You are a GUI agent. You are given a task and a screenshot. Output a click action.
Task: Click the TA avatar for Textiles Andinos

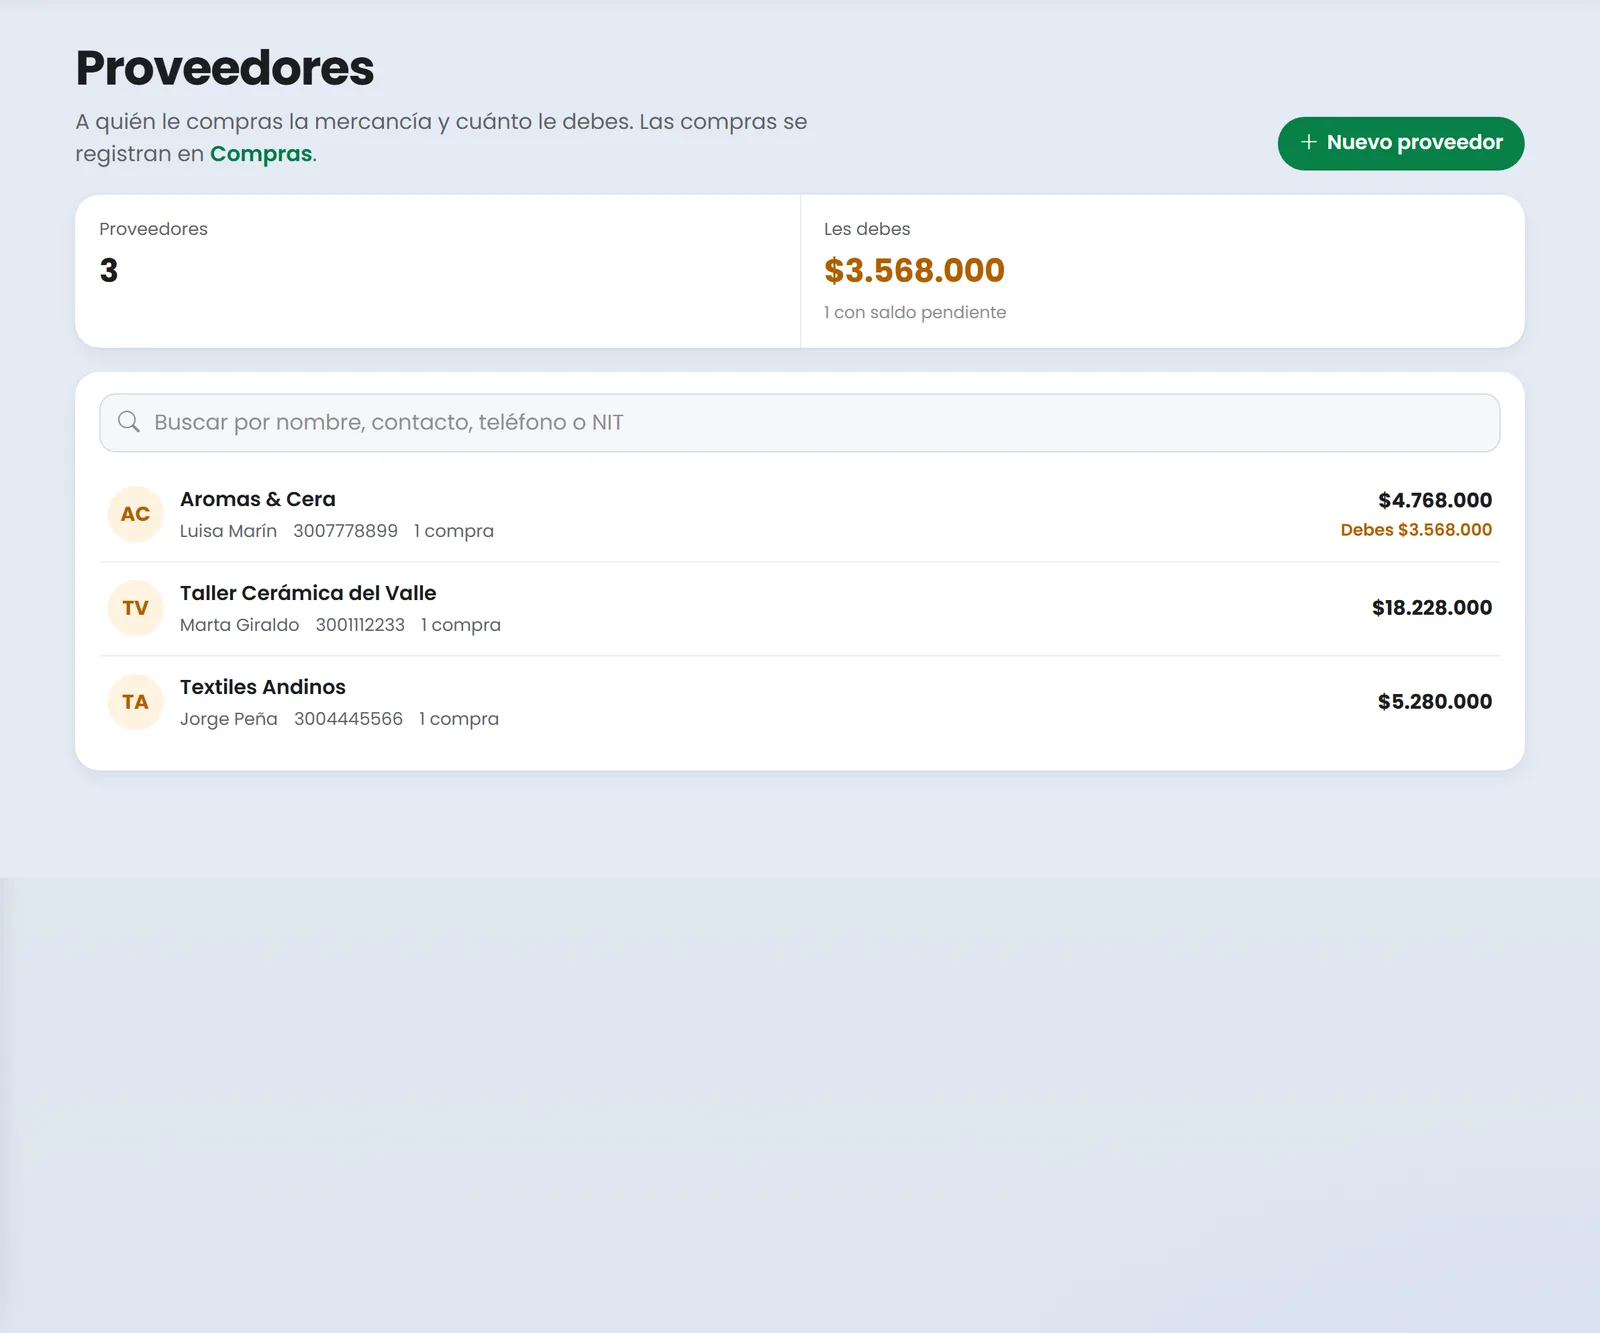click(x=135, y=702)
